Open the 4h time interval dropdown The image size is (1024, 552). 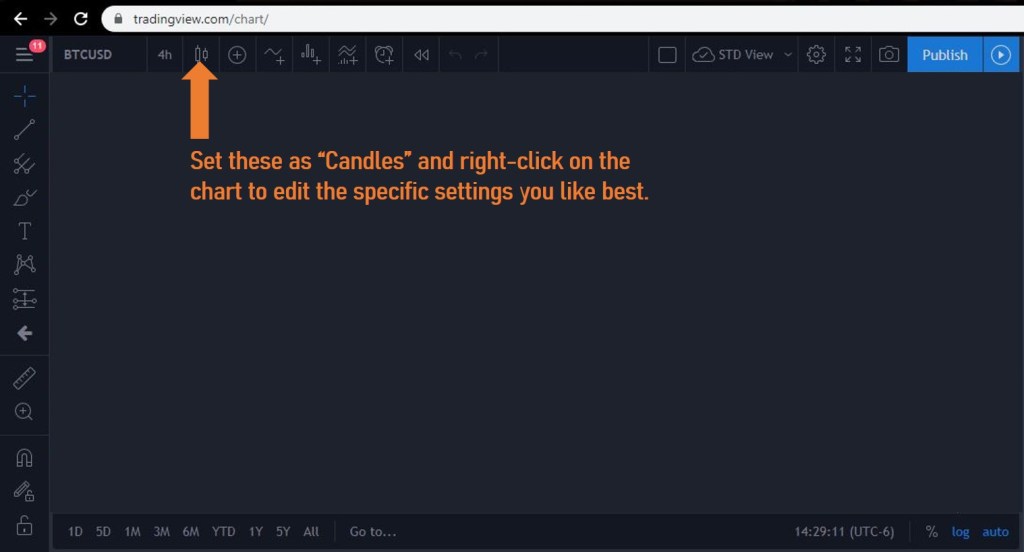point(164,55)
